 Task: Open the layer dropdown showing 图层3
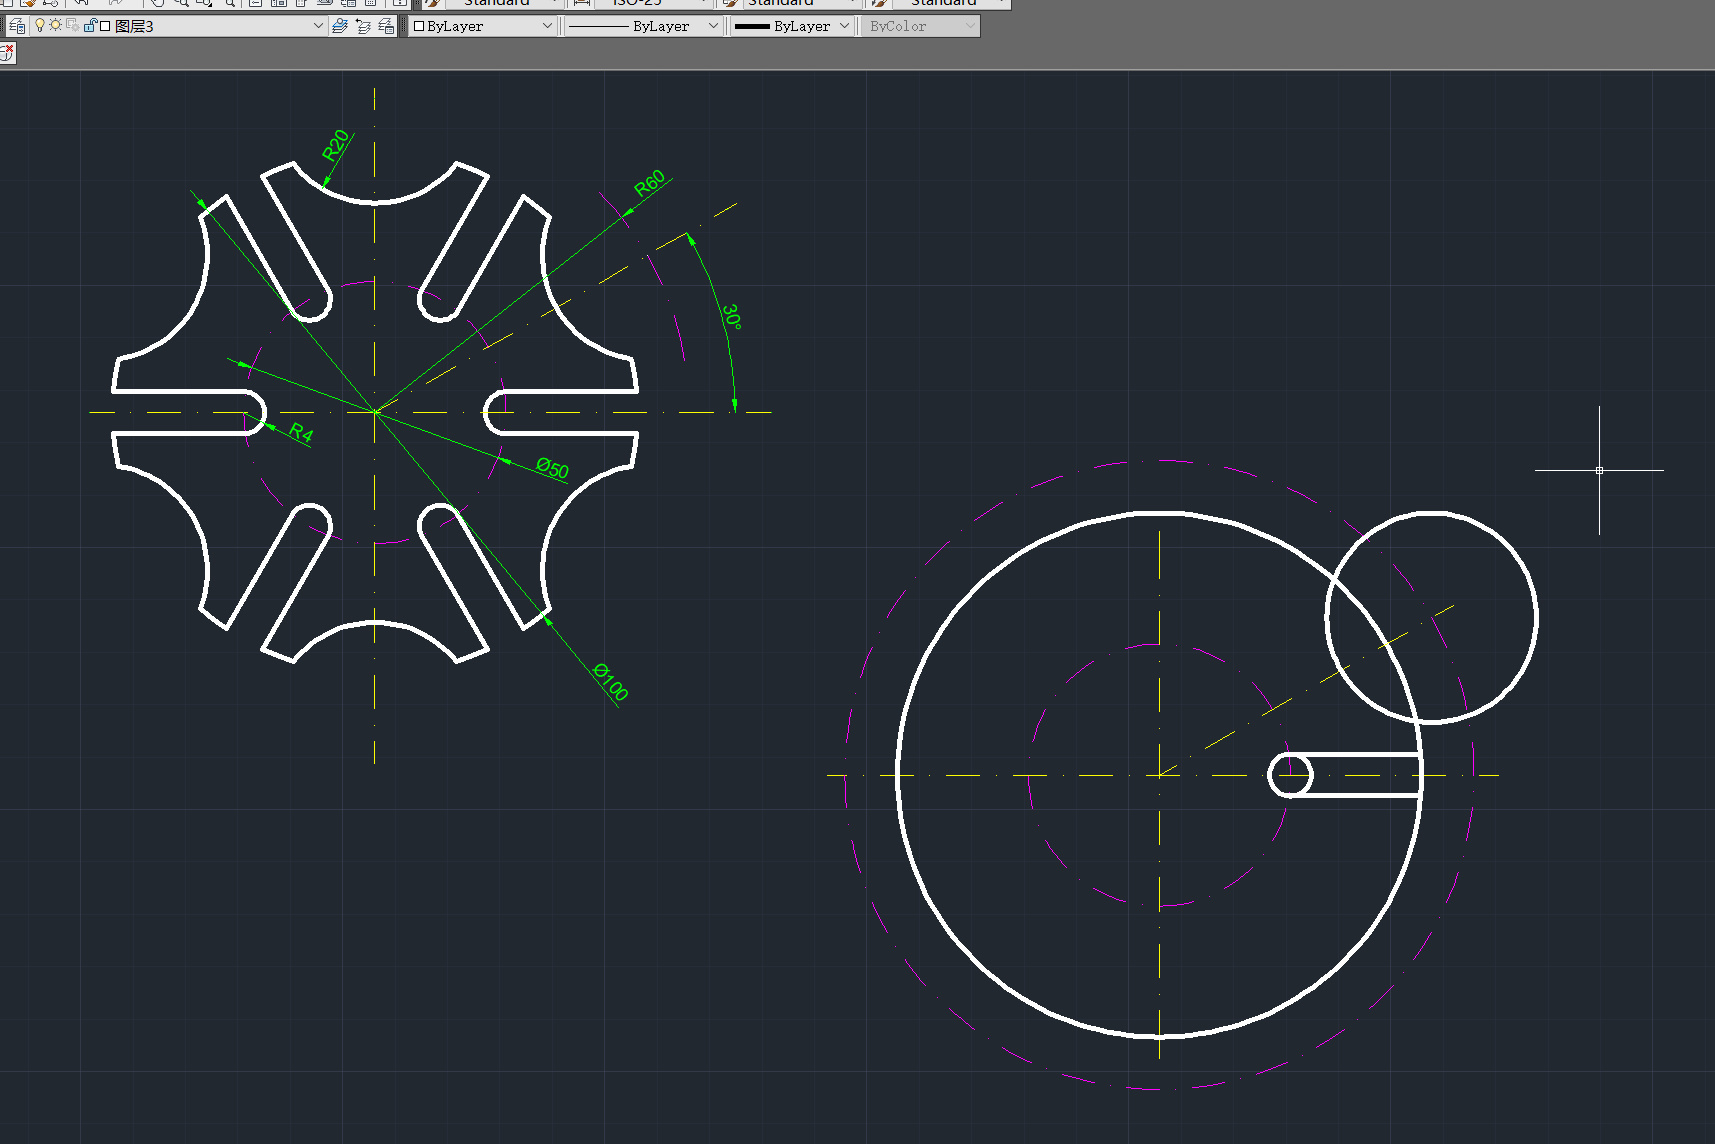coord(318,26)
